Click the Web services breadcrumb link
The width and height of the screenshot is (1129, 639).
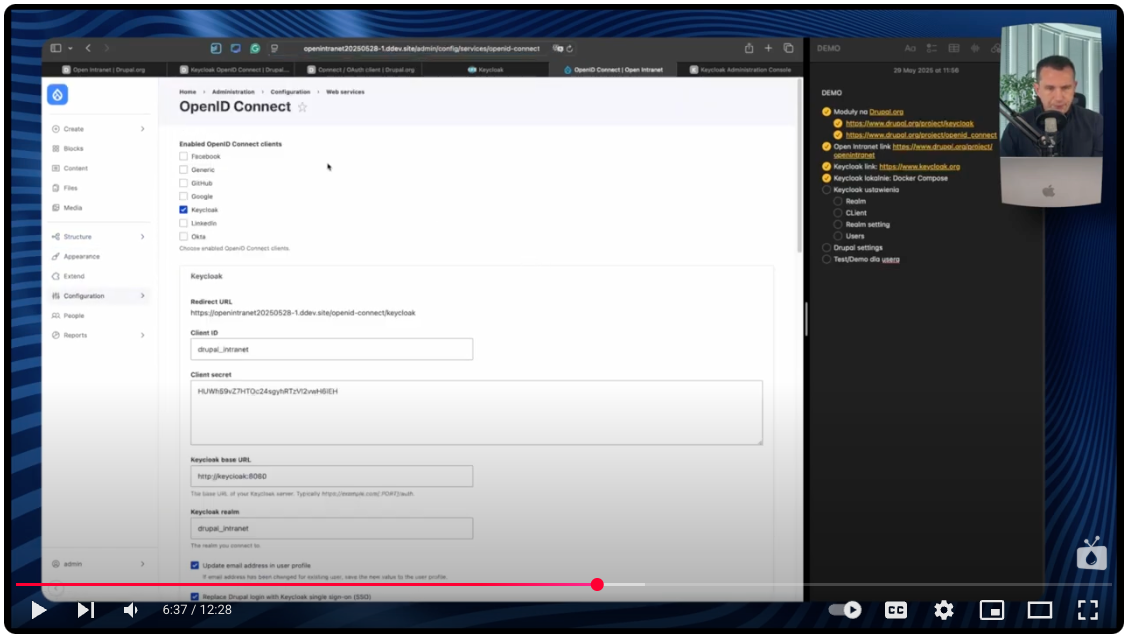pyautogui.click(x=345, y=92)
